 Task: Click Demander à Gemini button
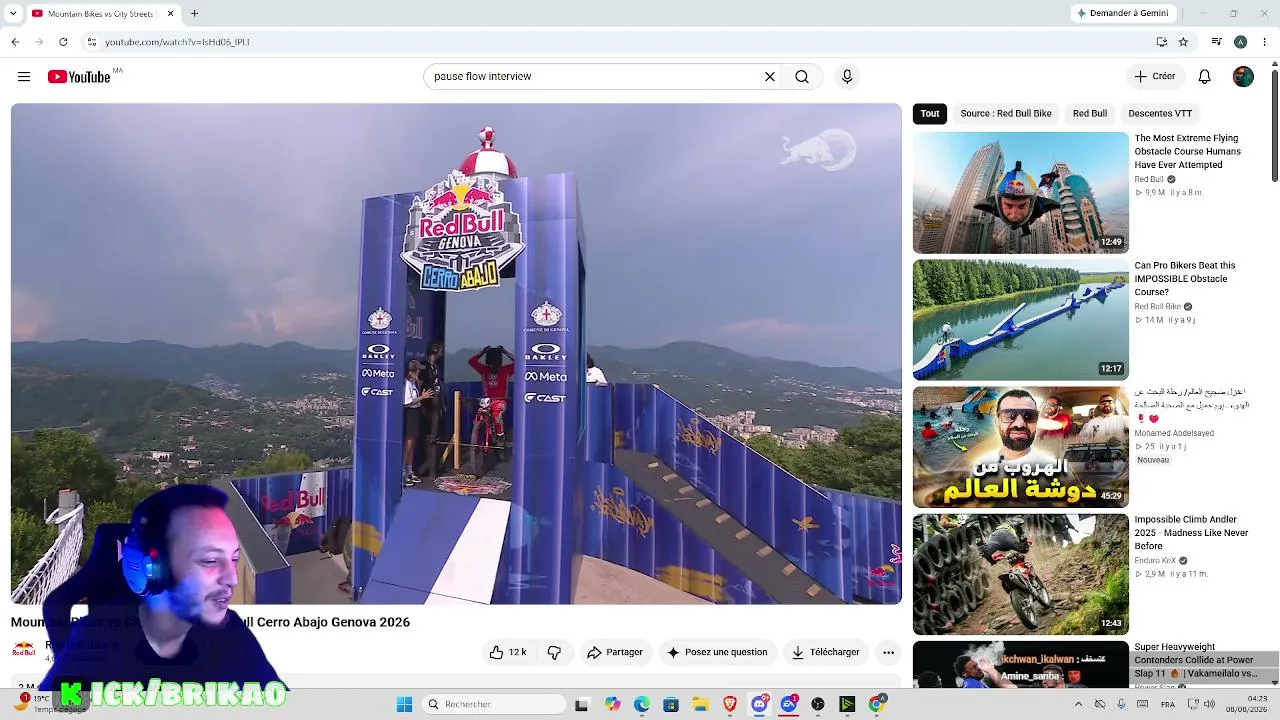1122,13
